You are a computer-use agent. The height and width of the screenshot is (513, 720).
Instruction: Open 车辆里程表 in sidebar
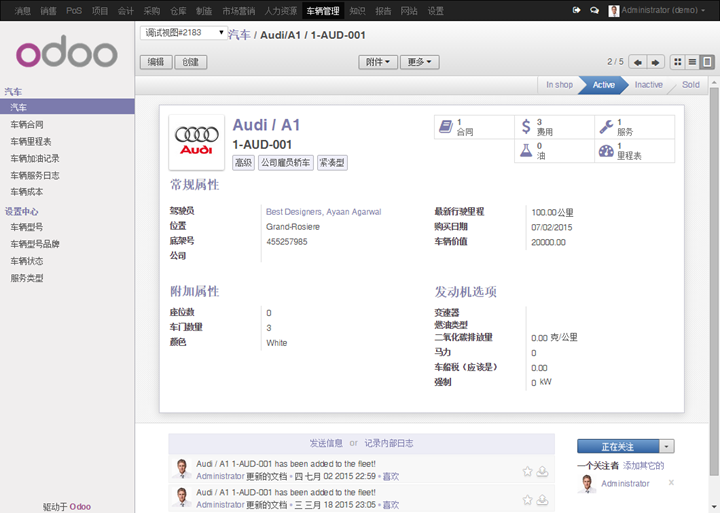[31, 141]
